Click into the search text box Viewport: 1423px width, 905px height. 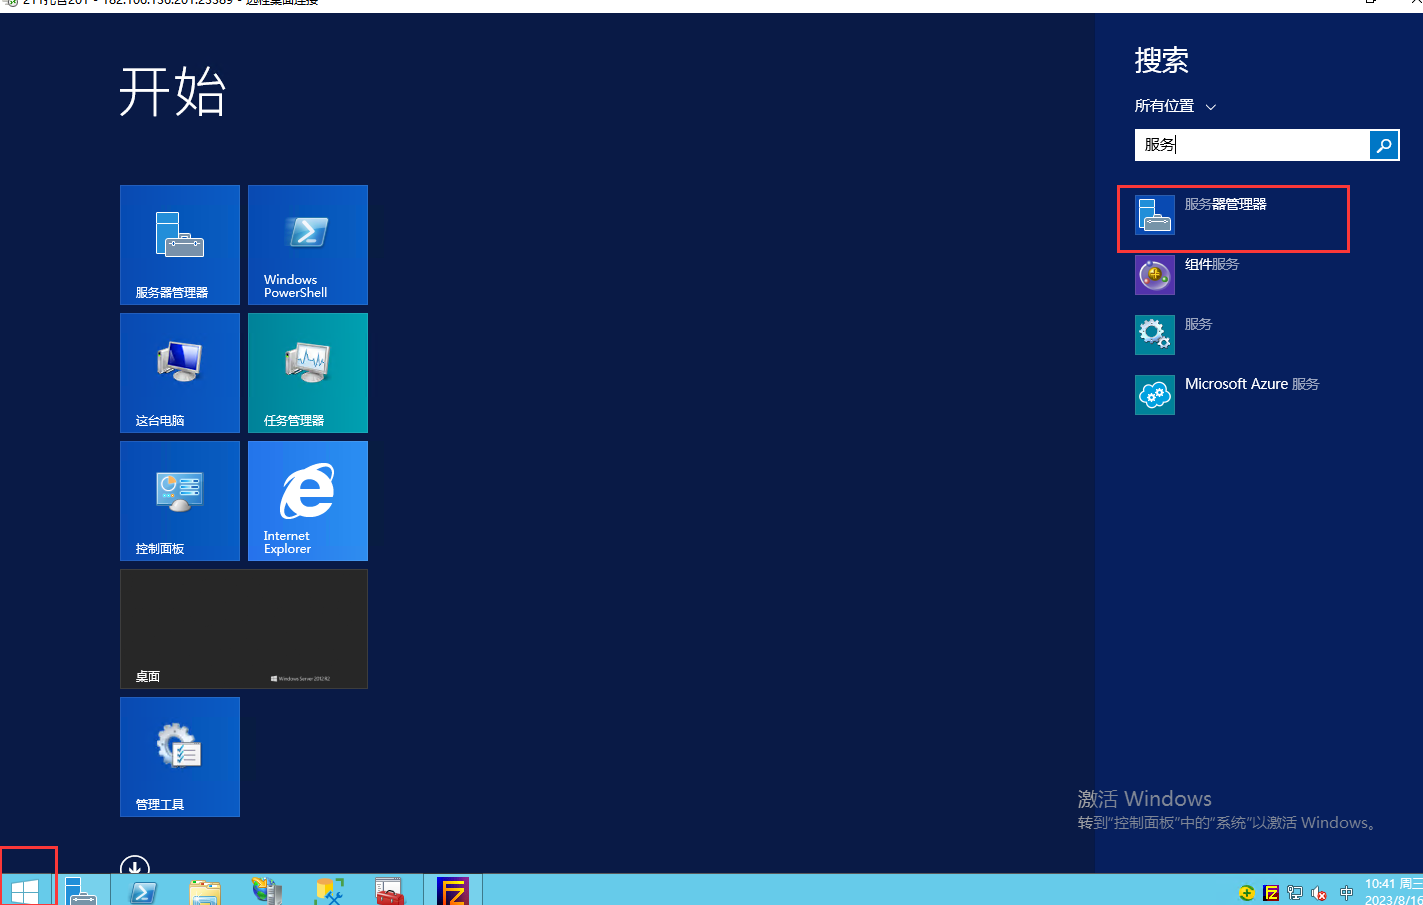tap(1251, 145)
